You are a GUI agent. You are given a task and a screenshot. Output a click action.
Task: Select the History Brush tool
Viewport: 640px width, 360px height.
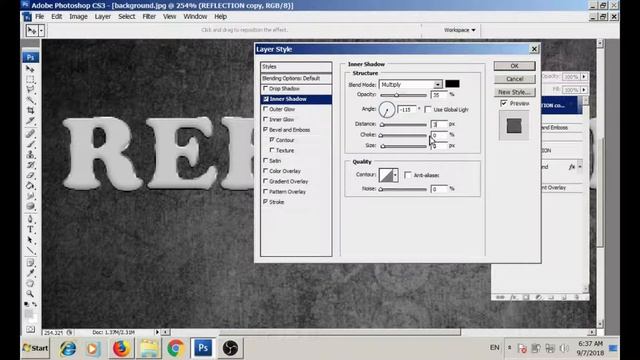coord(30,165)
